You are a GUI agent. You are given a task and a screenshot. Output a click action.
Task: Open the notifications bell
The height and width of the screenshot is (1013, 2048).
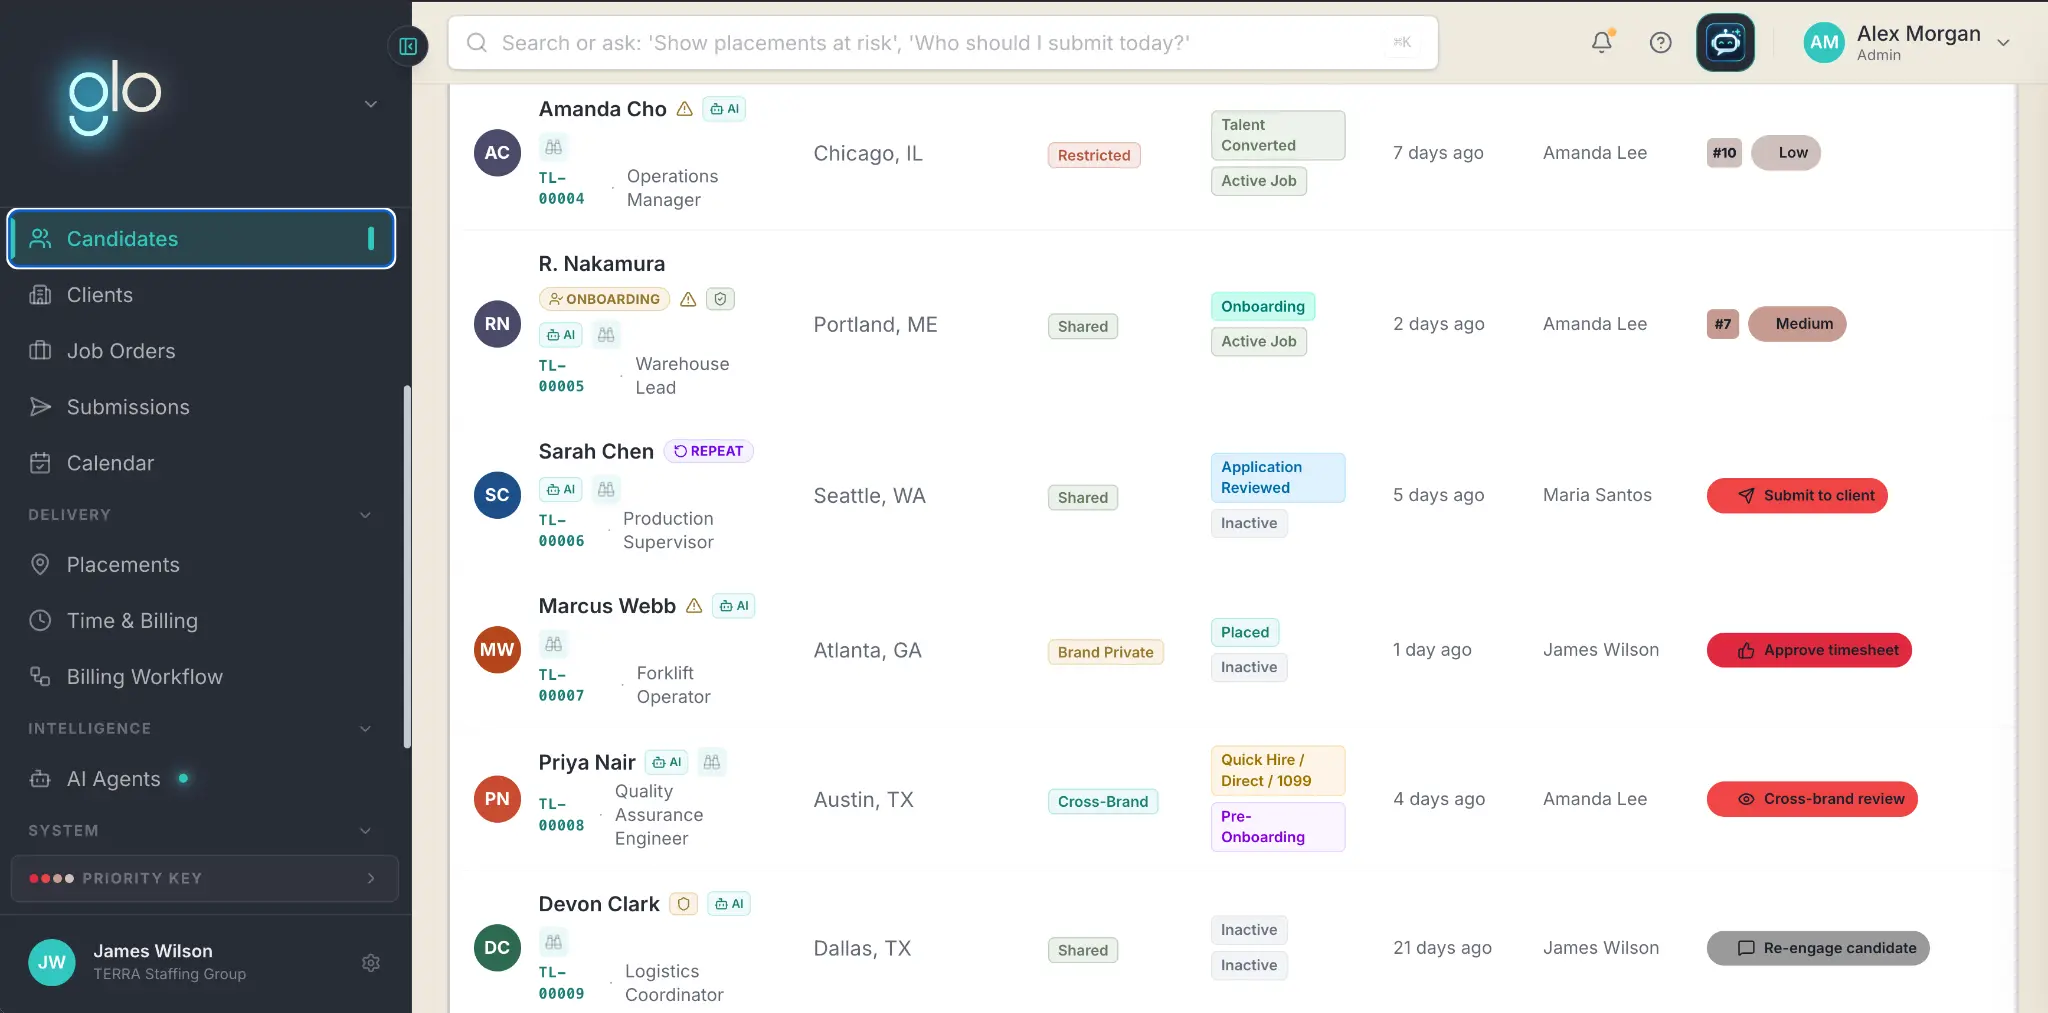1602,42
